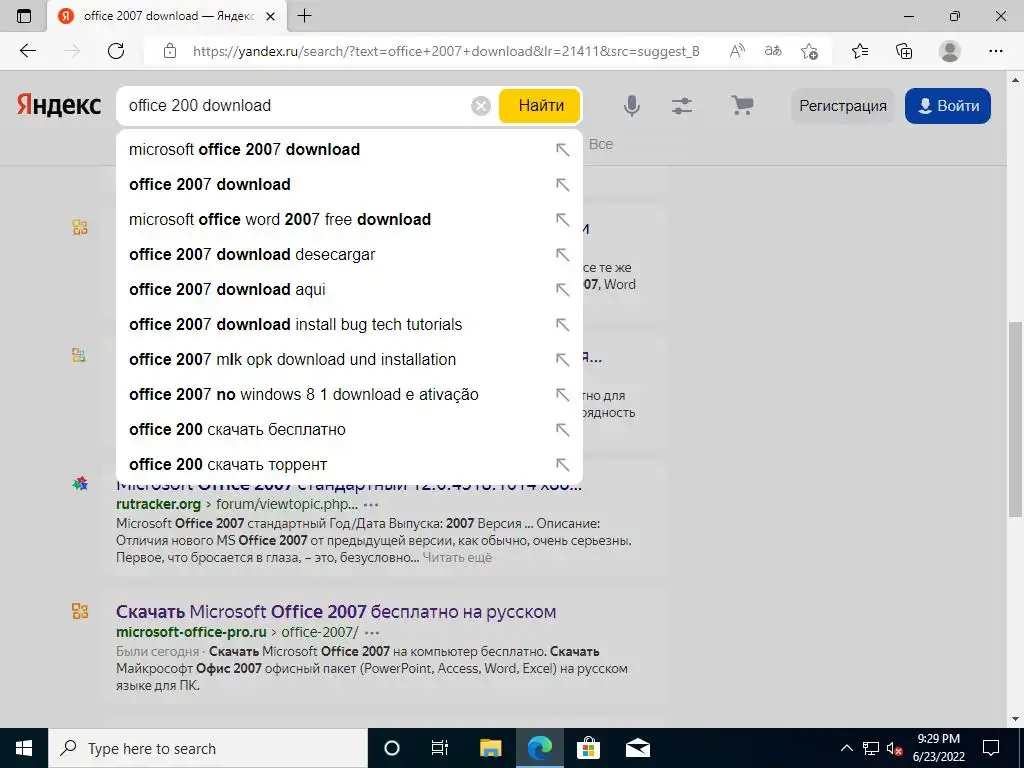Viewport: 1024px width, 768px height.
Task: Close the office 2007 download tab
Action: point(270,16)
